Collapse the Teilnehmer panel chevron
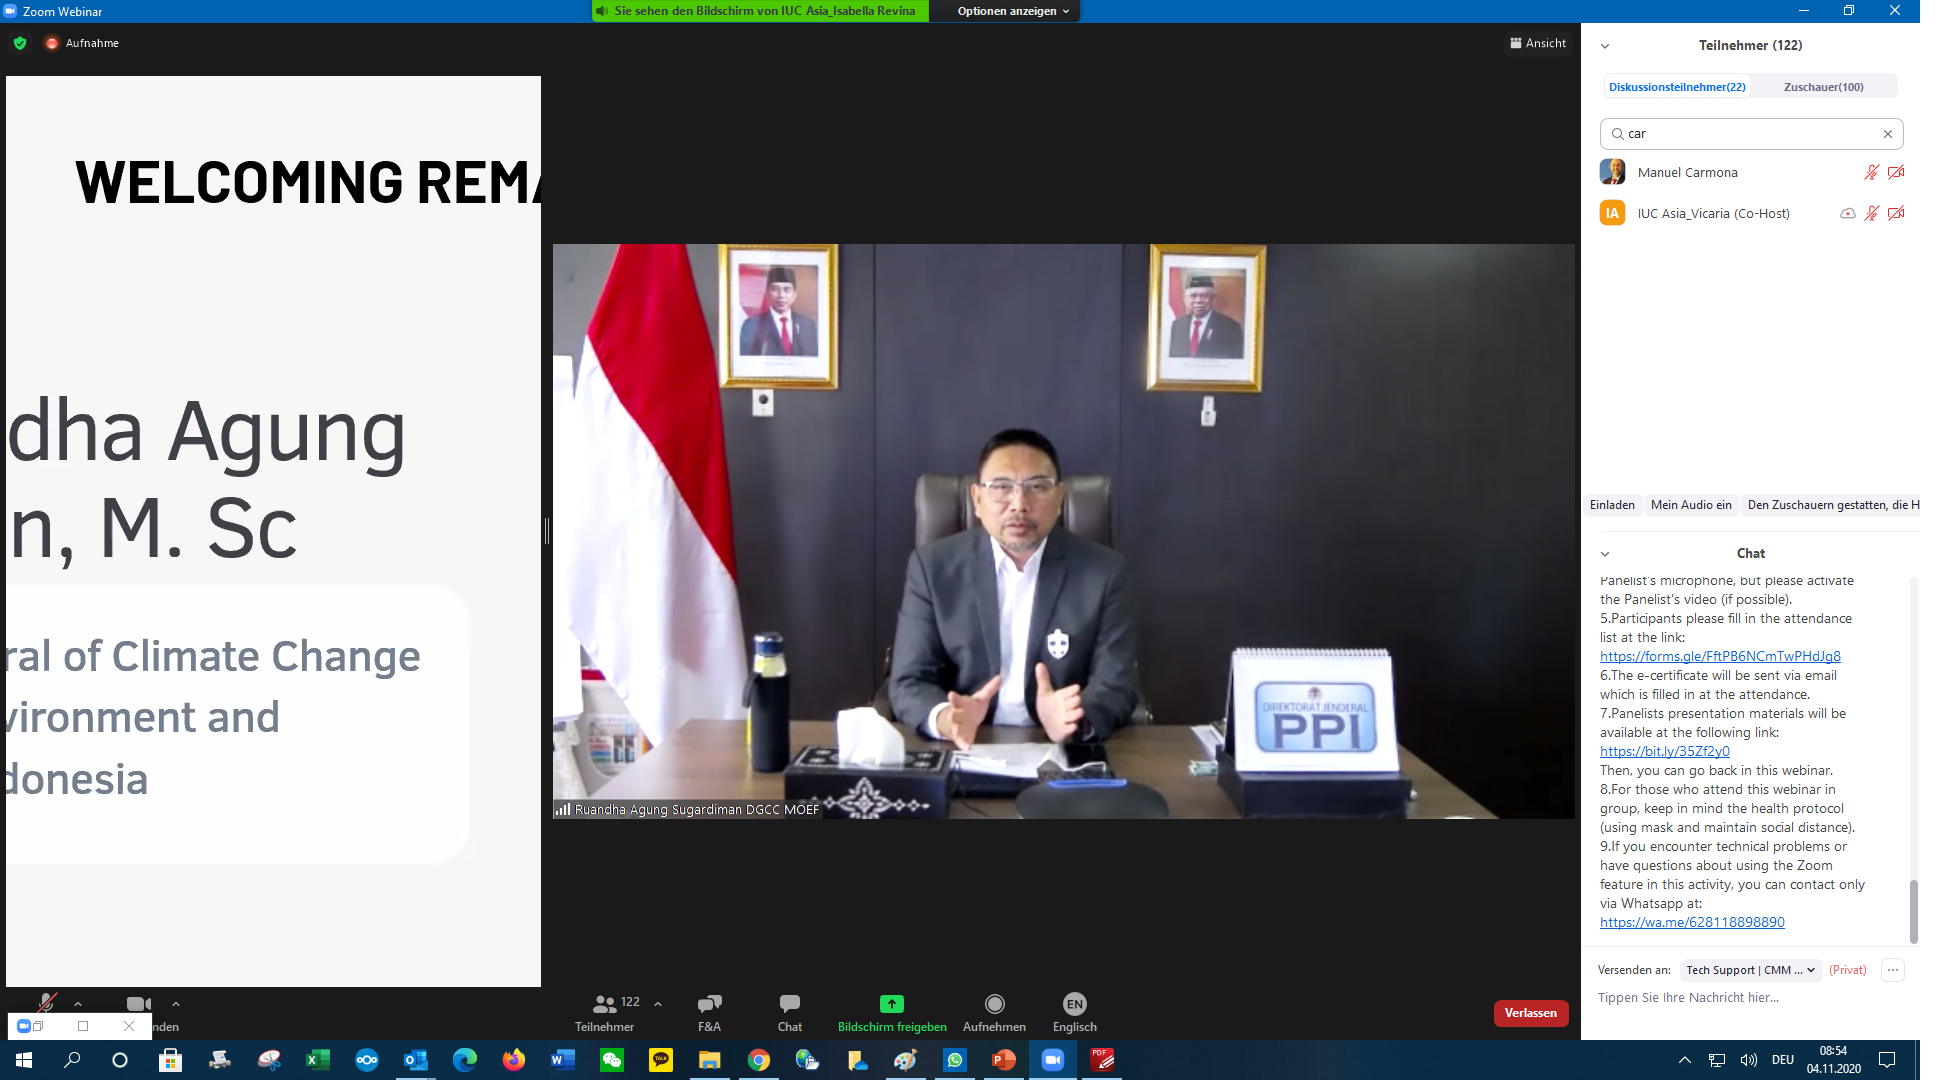Viewport: 1938px width, 1080px height. 1605,46
